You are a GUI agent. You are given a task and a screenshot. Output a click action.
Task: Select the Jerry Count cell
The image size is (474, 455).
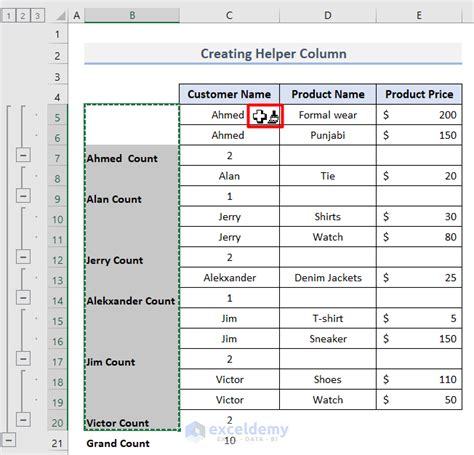132,257
